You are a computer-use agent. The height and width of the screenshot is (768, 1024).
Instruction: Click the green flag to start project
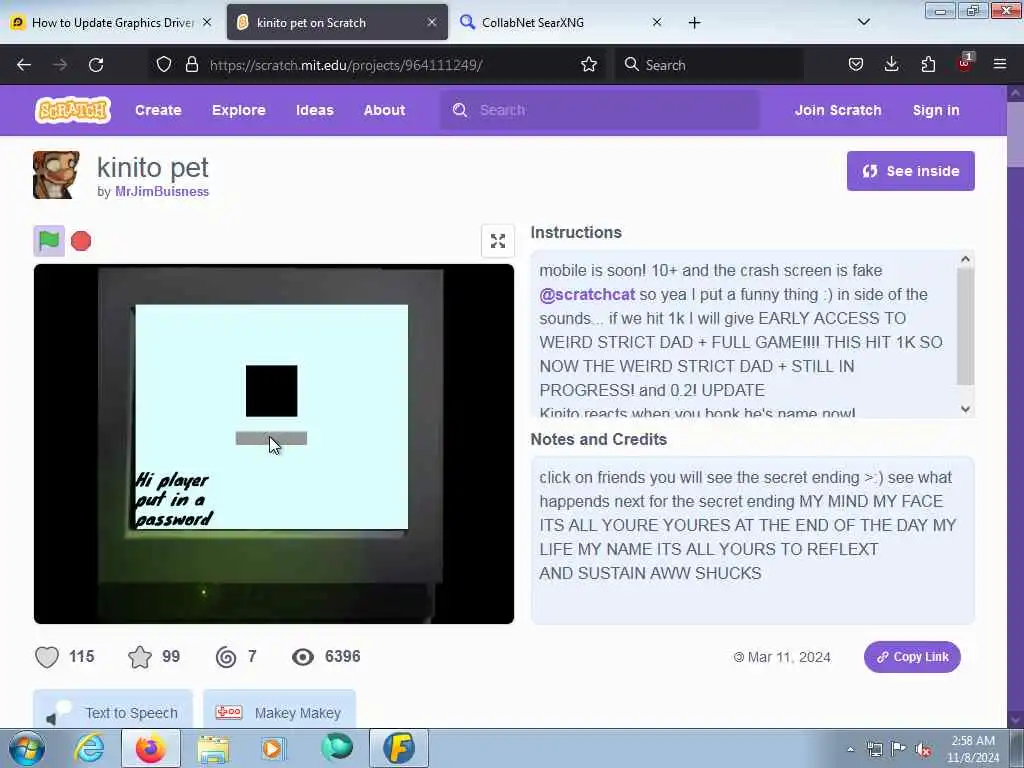click(49, 241)
